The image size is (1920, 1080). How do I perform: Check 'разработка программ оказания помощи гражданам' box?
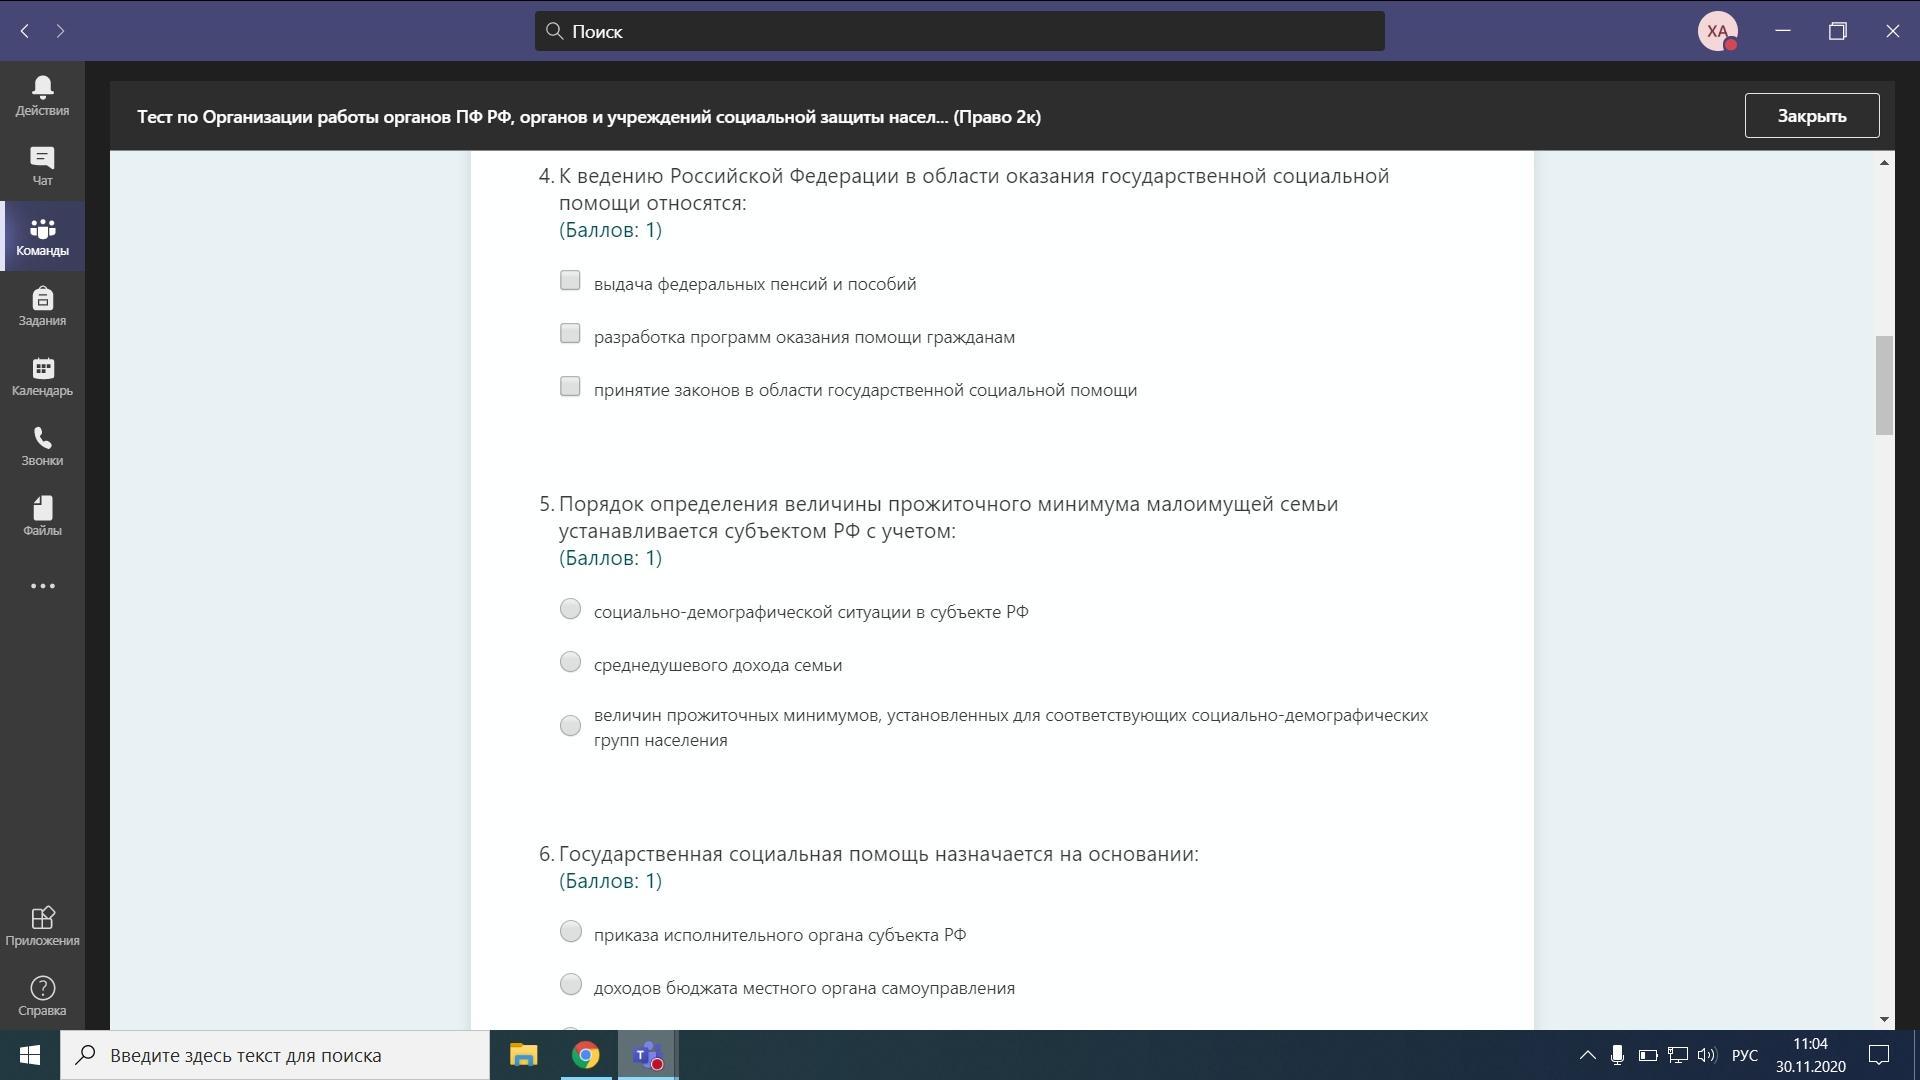tap(570, 334)
